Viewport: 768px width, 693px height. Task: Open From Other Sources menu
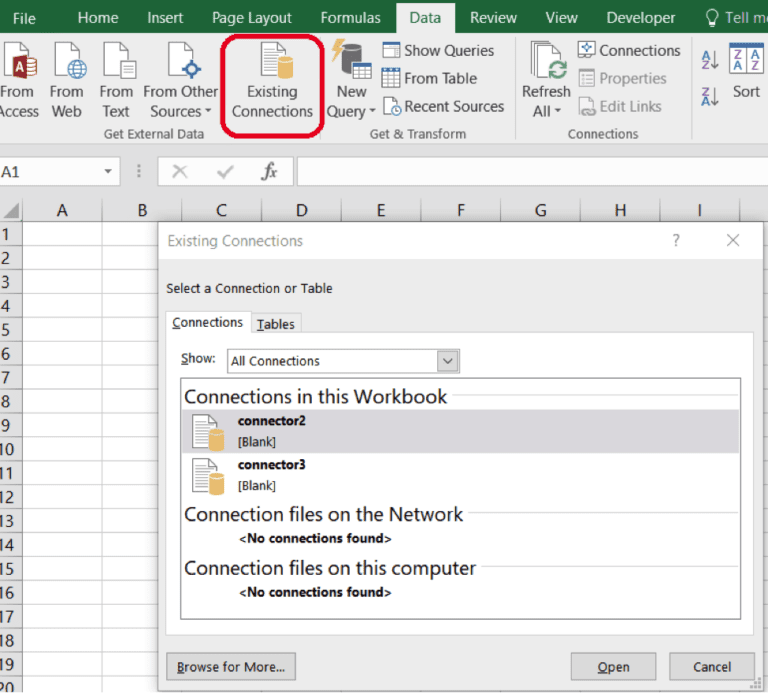point(180,81)
